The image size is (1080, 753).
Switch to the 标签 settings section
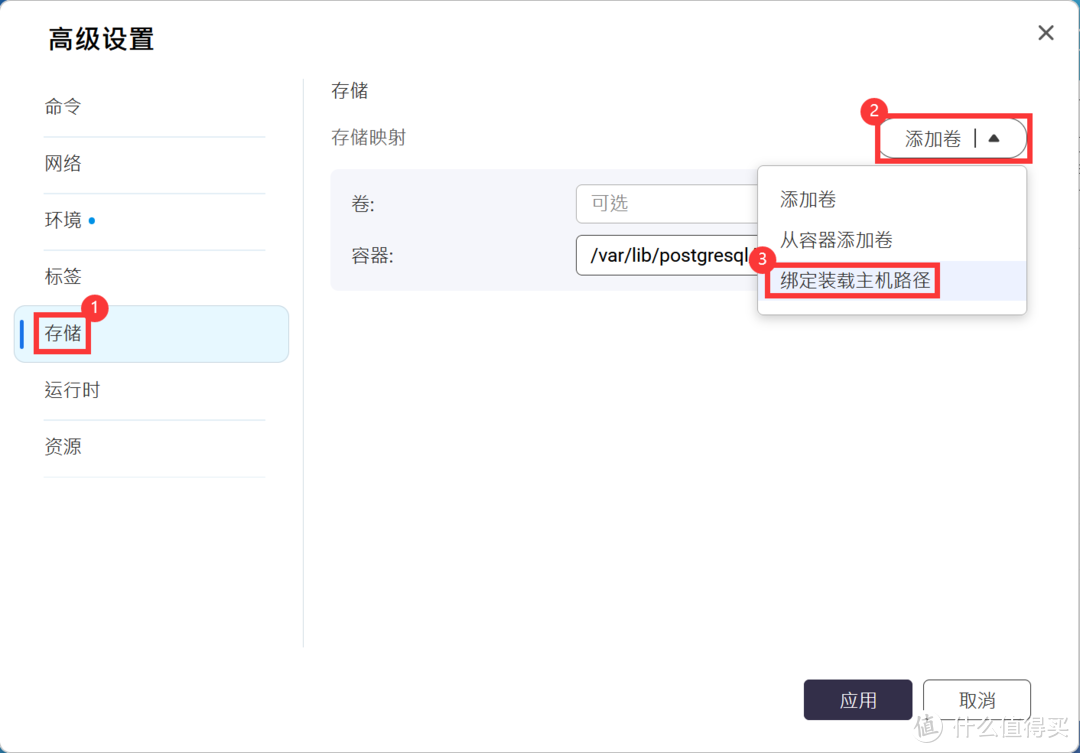tap(62, 276)
